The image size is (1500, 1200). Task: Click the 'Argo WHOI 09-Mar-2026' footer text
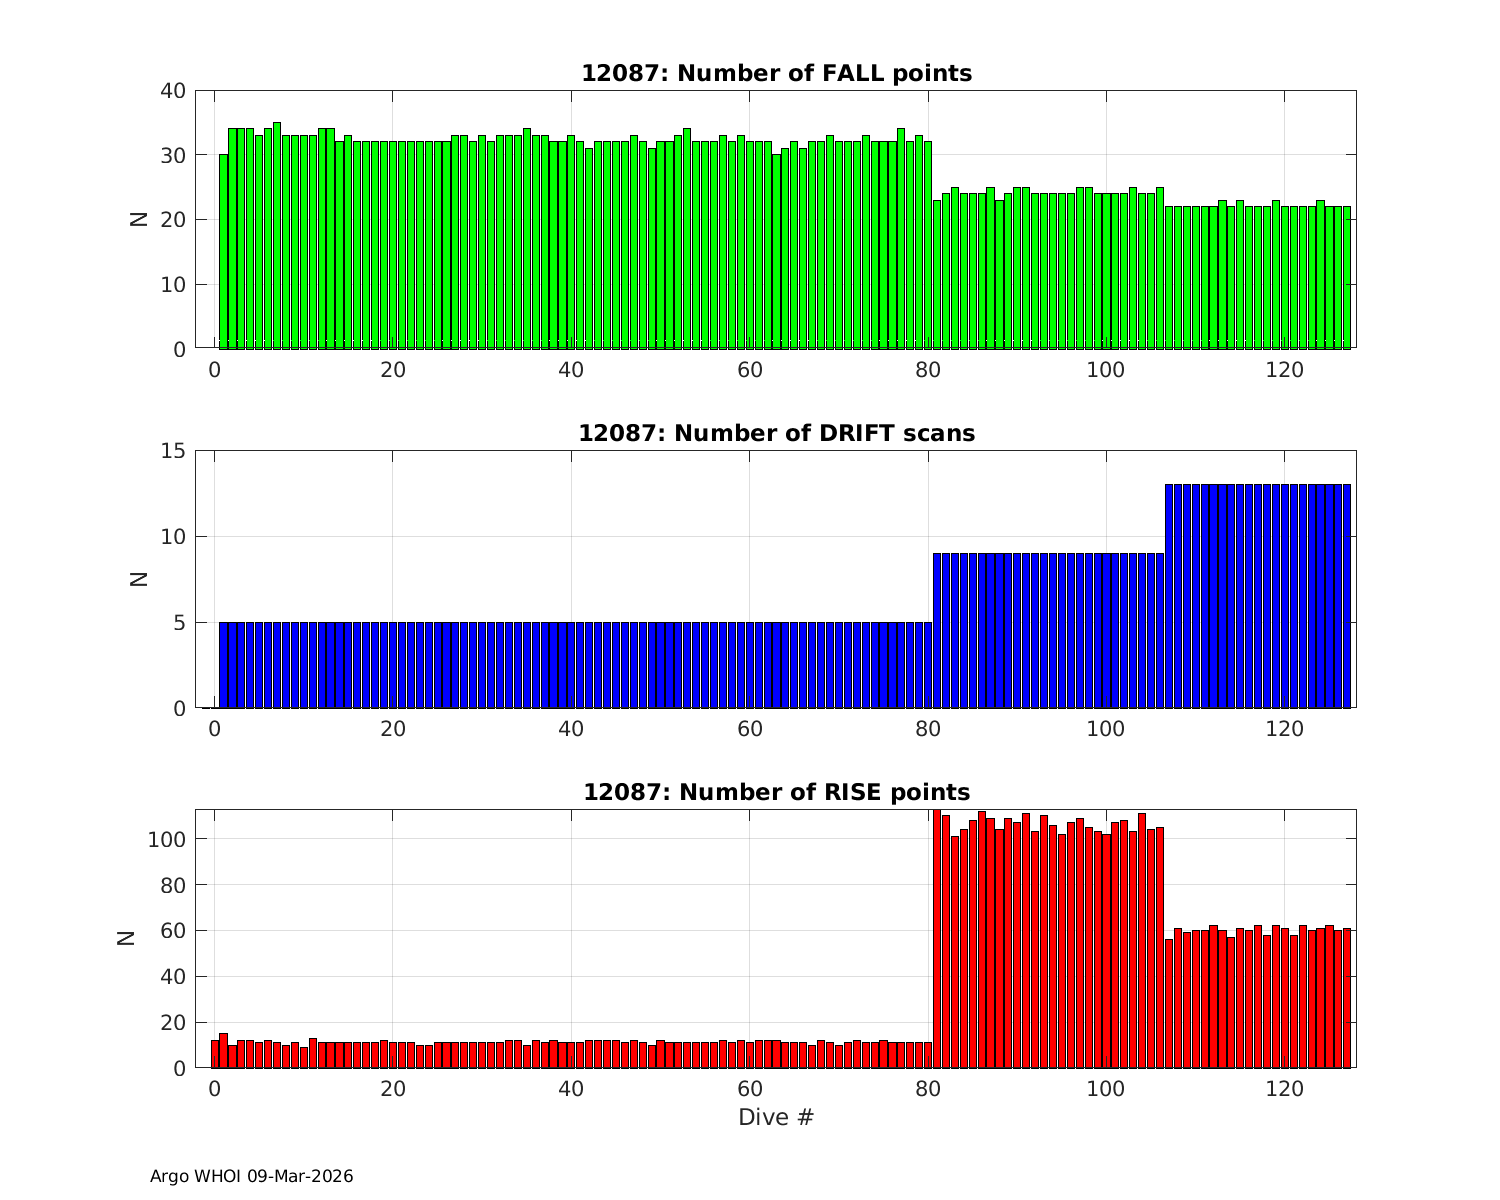251,1176
